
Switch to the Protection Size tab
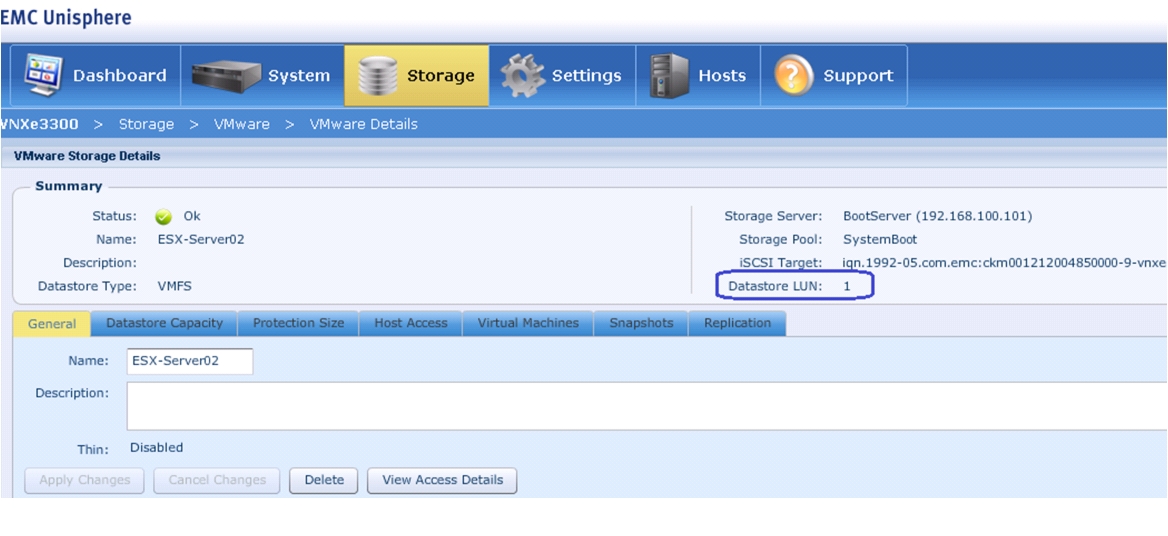[299, 323]
